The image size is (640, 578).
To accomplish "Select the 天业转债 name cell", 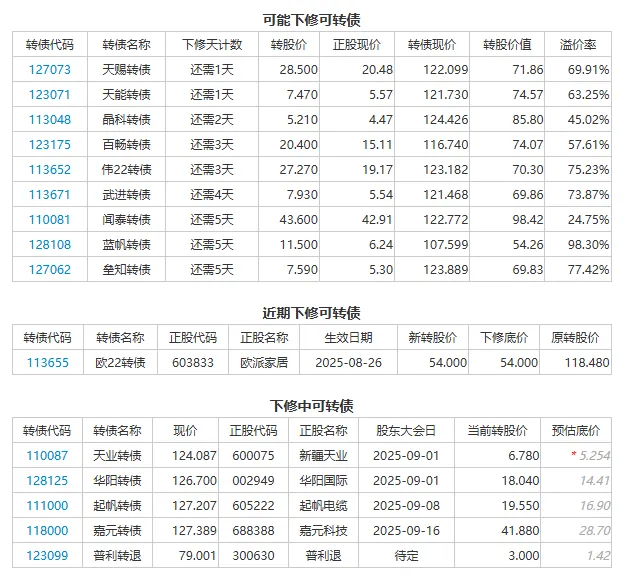I will click(x=118, y=456).
